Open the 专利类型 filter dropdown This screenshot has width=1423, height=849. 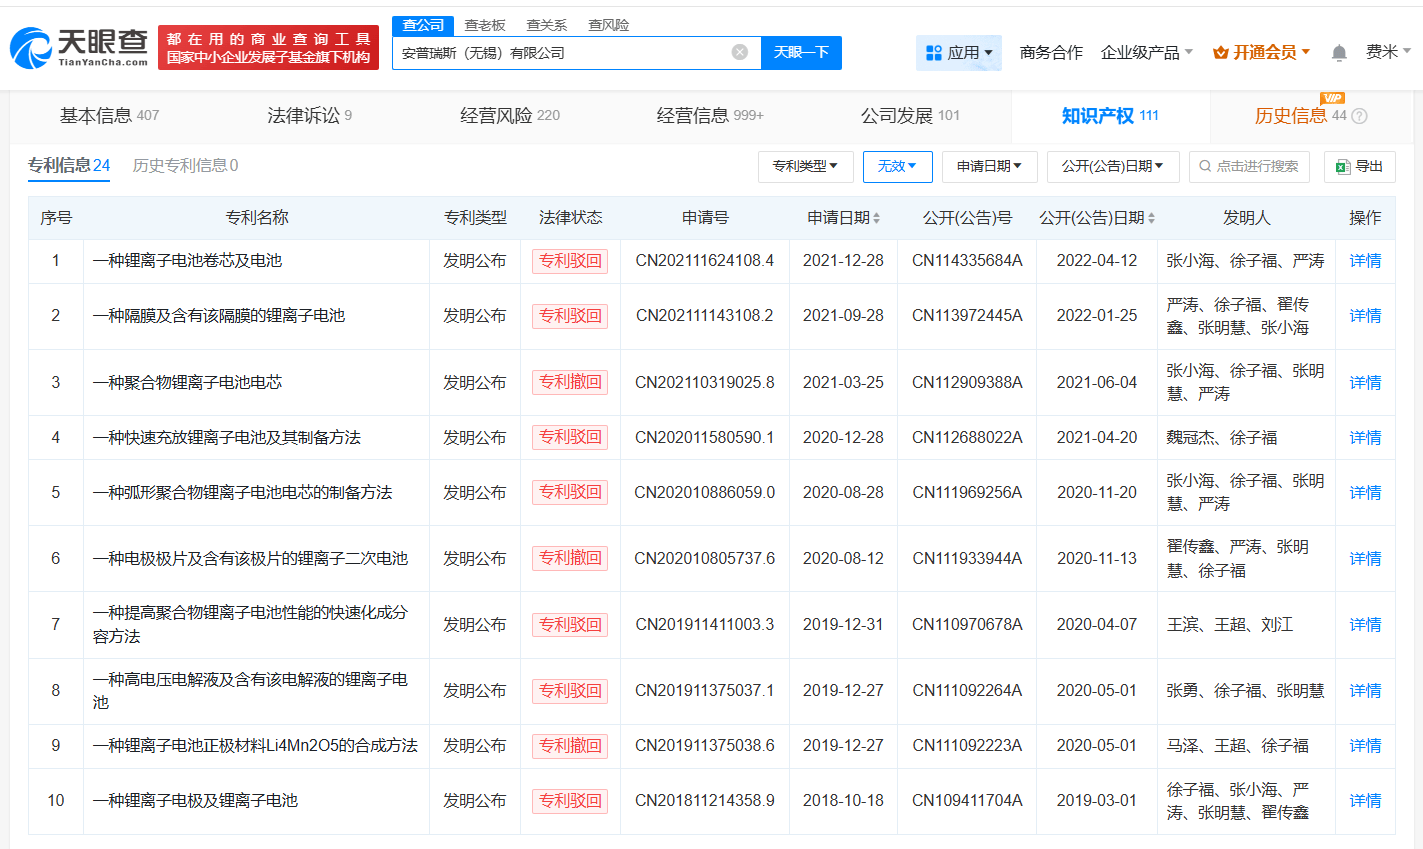[805, 166]
